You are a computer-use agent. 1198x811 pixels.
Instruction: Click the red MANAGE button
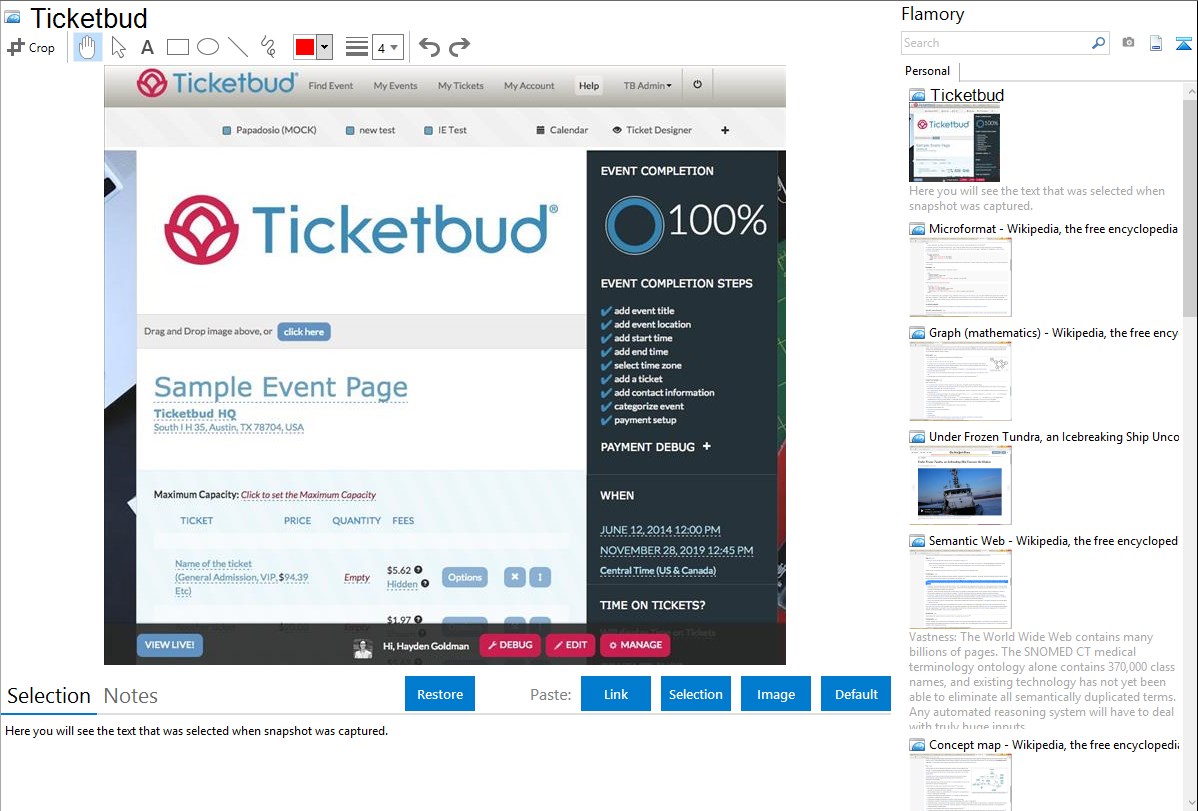(636, 645)
